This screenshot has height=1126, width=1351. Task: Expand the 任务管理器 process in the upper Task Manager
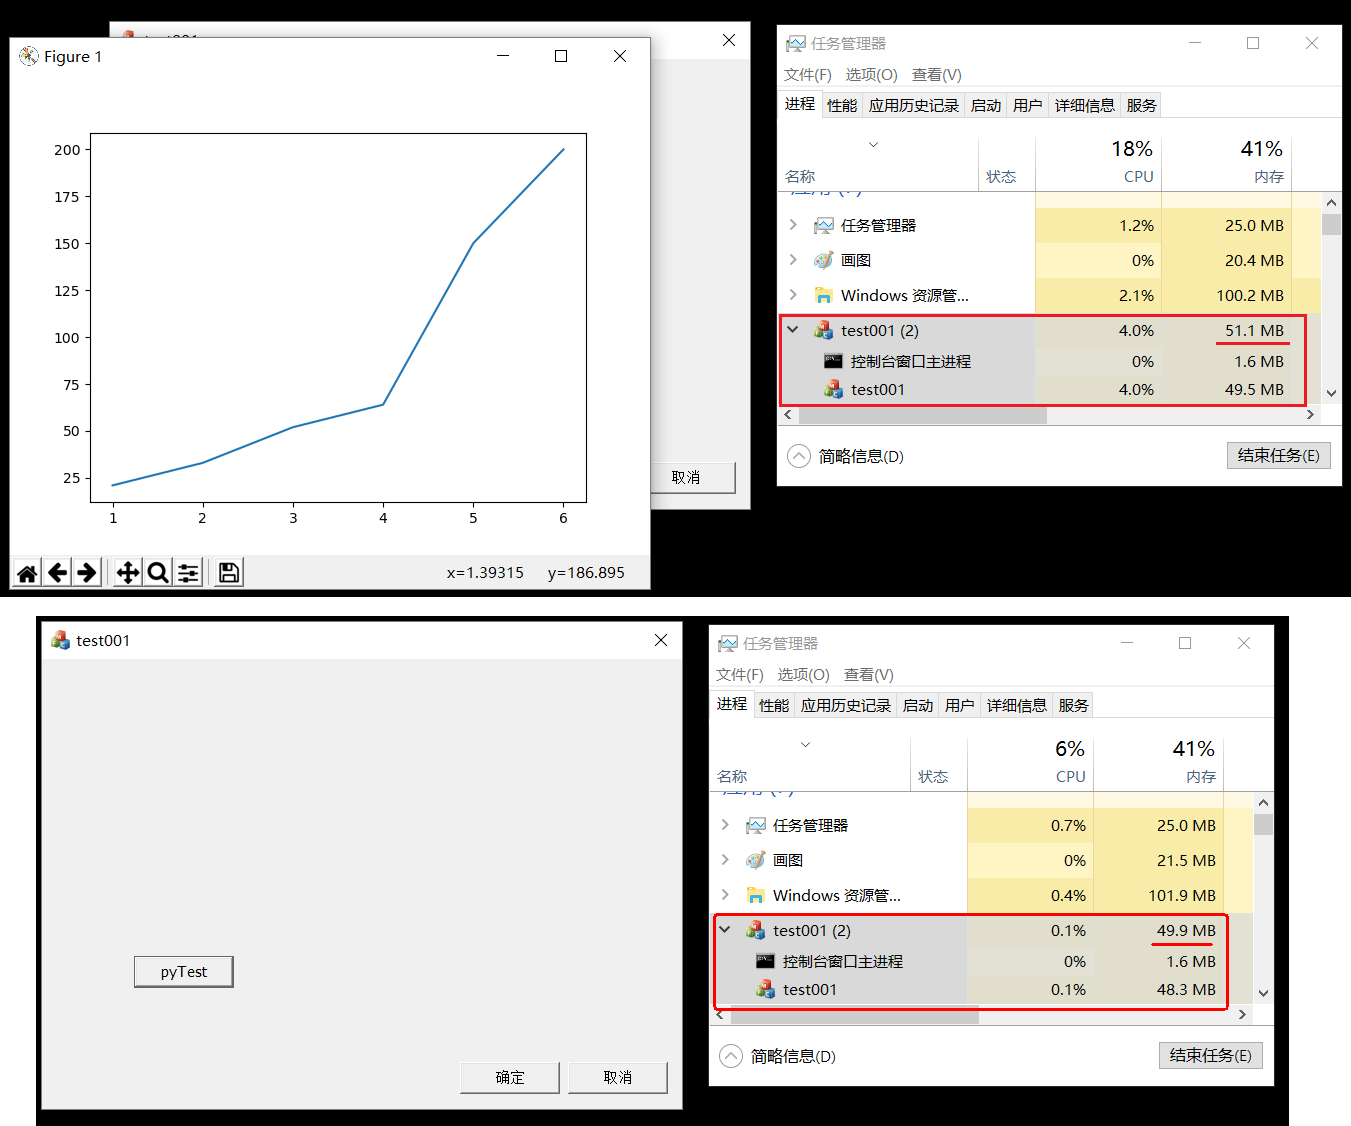[x=793, y=225]
